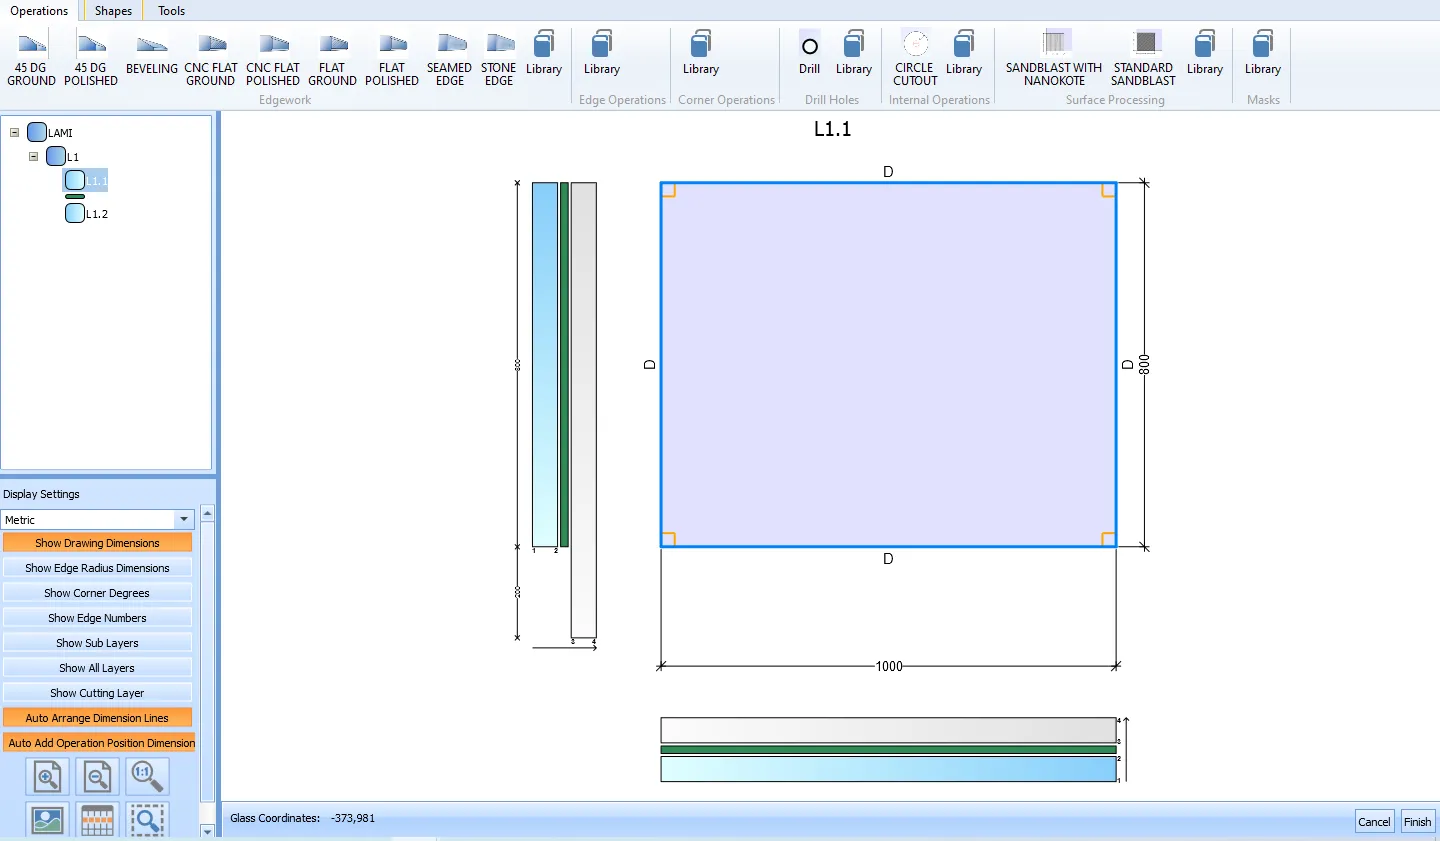Image resolution: width=1440 pixels, height=841 pixels.
Task: Select the L1.2 layer in tree
Action: click(x=86, y=213)
